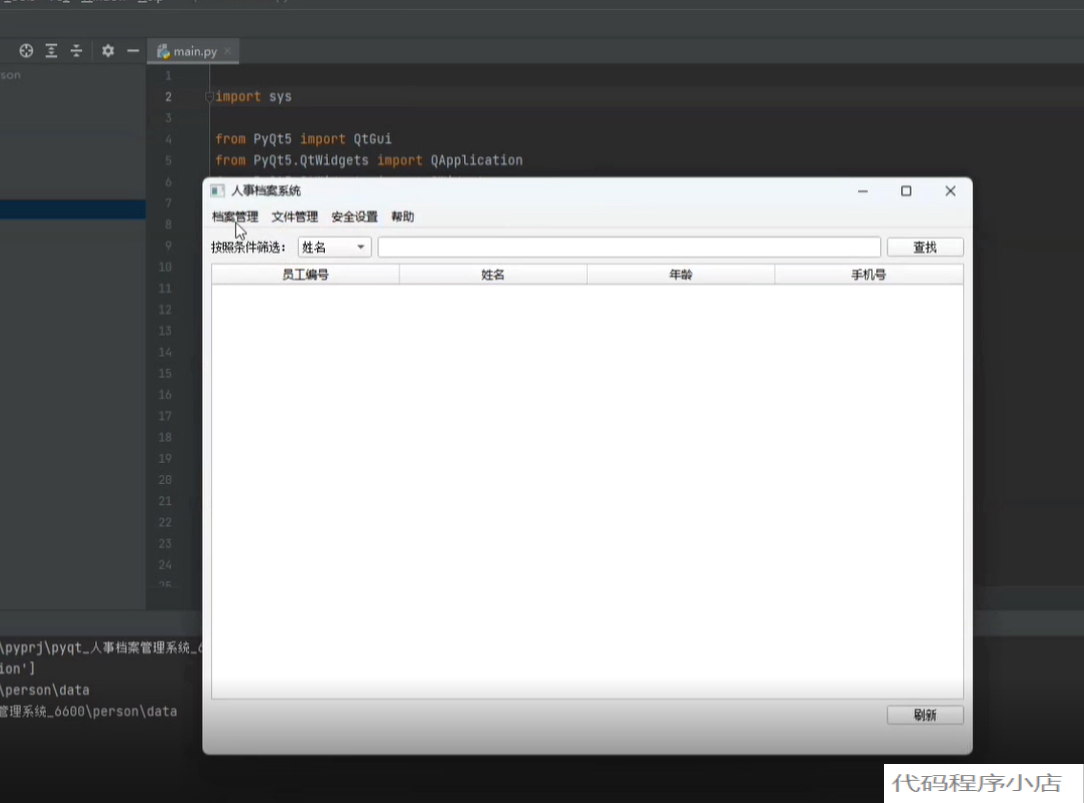Open the 帮助 menu
The width and height of the screenshot is (1084, 803).
point(404,216)
